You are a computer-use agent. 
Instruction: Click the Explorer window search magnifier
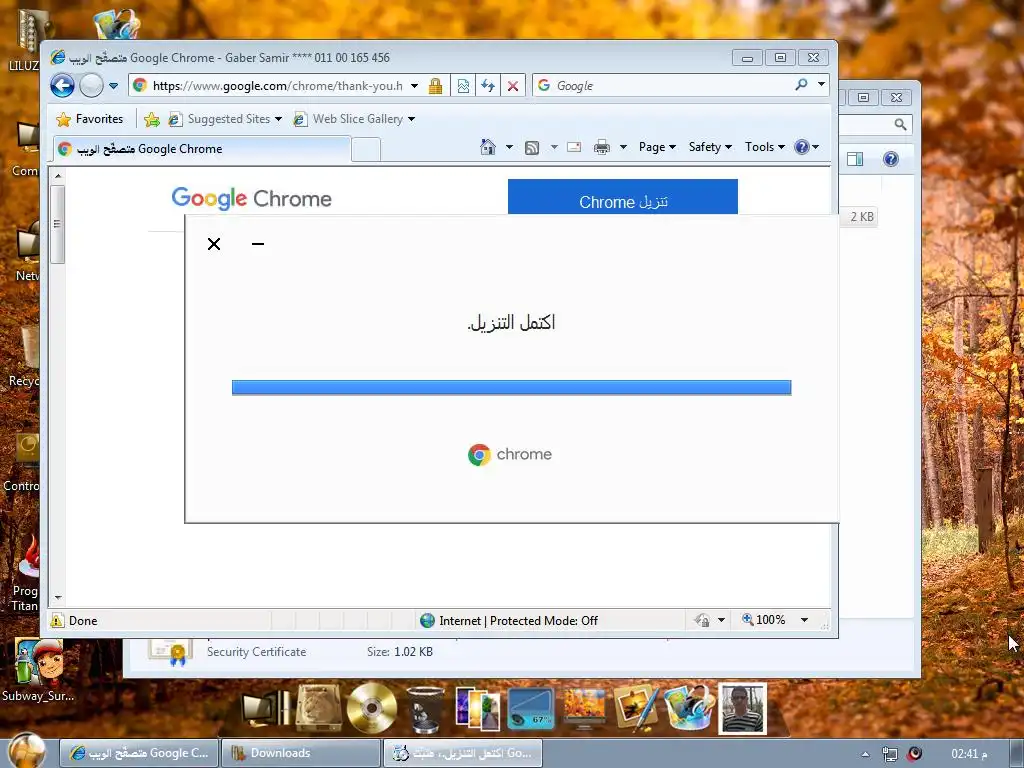[901, 124]
